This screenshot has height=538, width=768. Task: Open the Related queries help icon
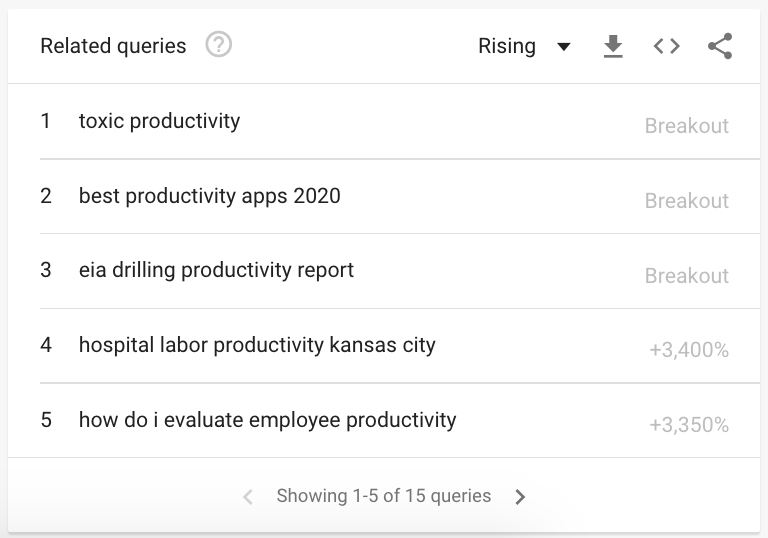218,46
